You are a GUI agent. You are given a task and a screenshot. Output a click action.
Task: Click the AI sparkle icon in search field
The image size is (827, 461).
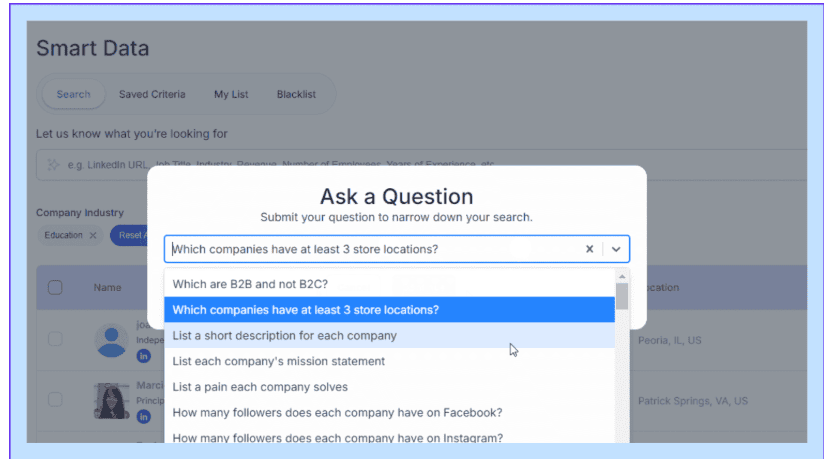53,165
